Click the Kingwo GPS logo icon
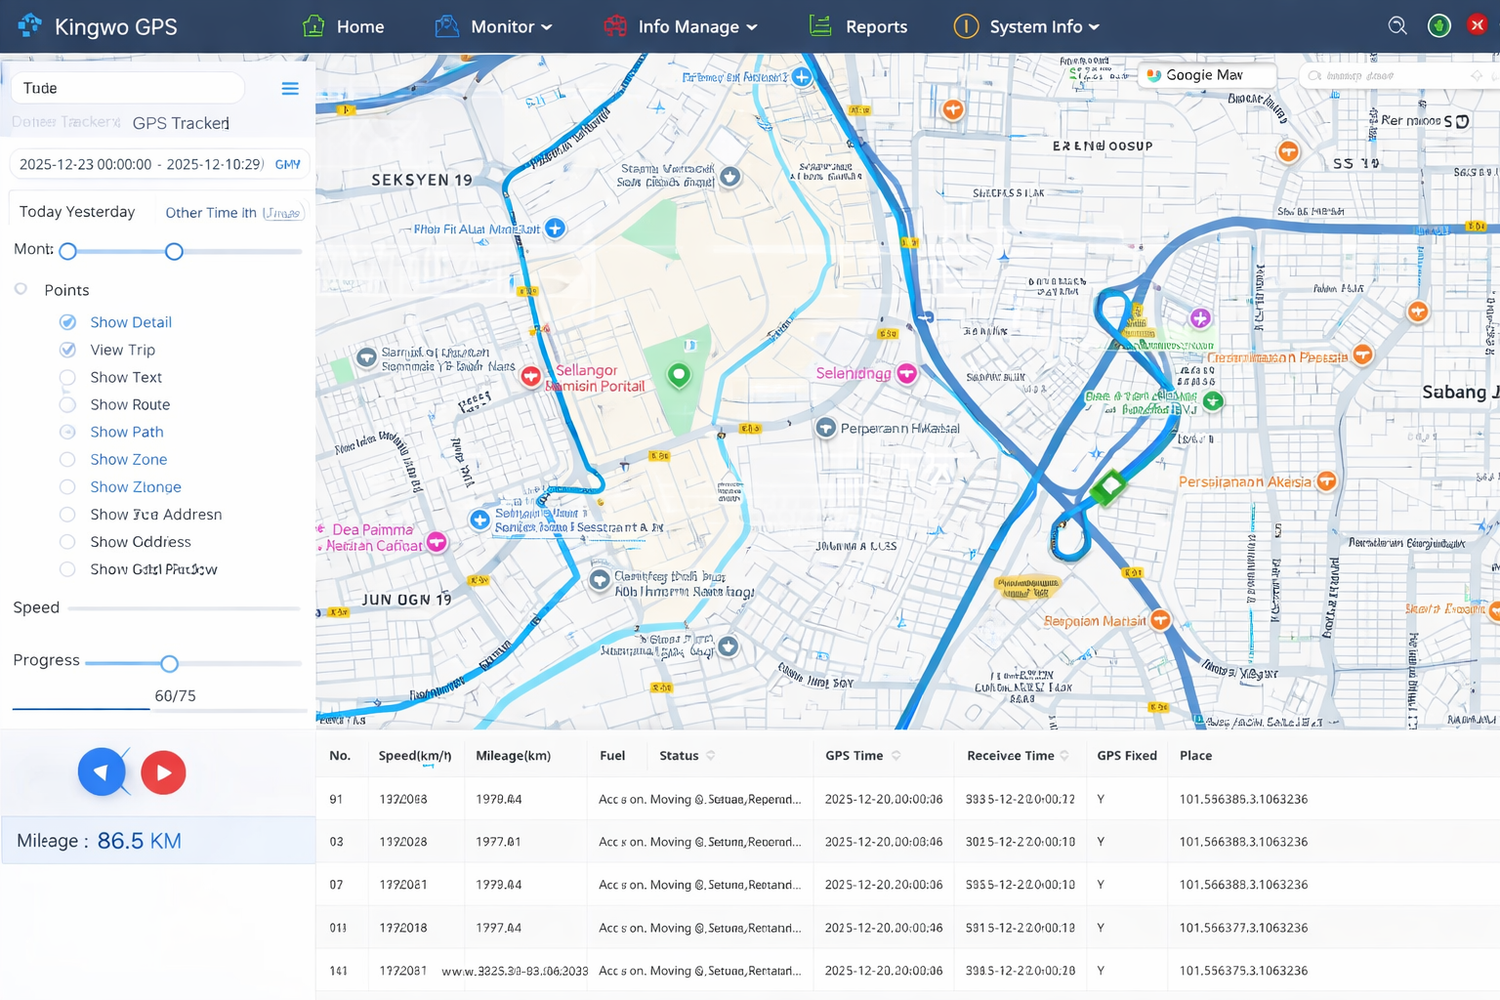1500x1000 pixels. coord(30,26)
